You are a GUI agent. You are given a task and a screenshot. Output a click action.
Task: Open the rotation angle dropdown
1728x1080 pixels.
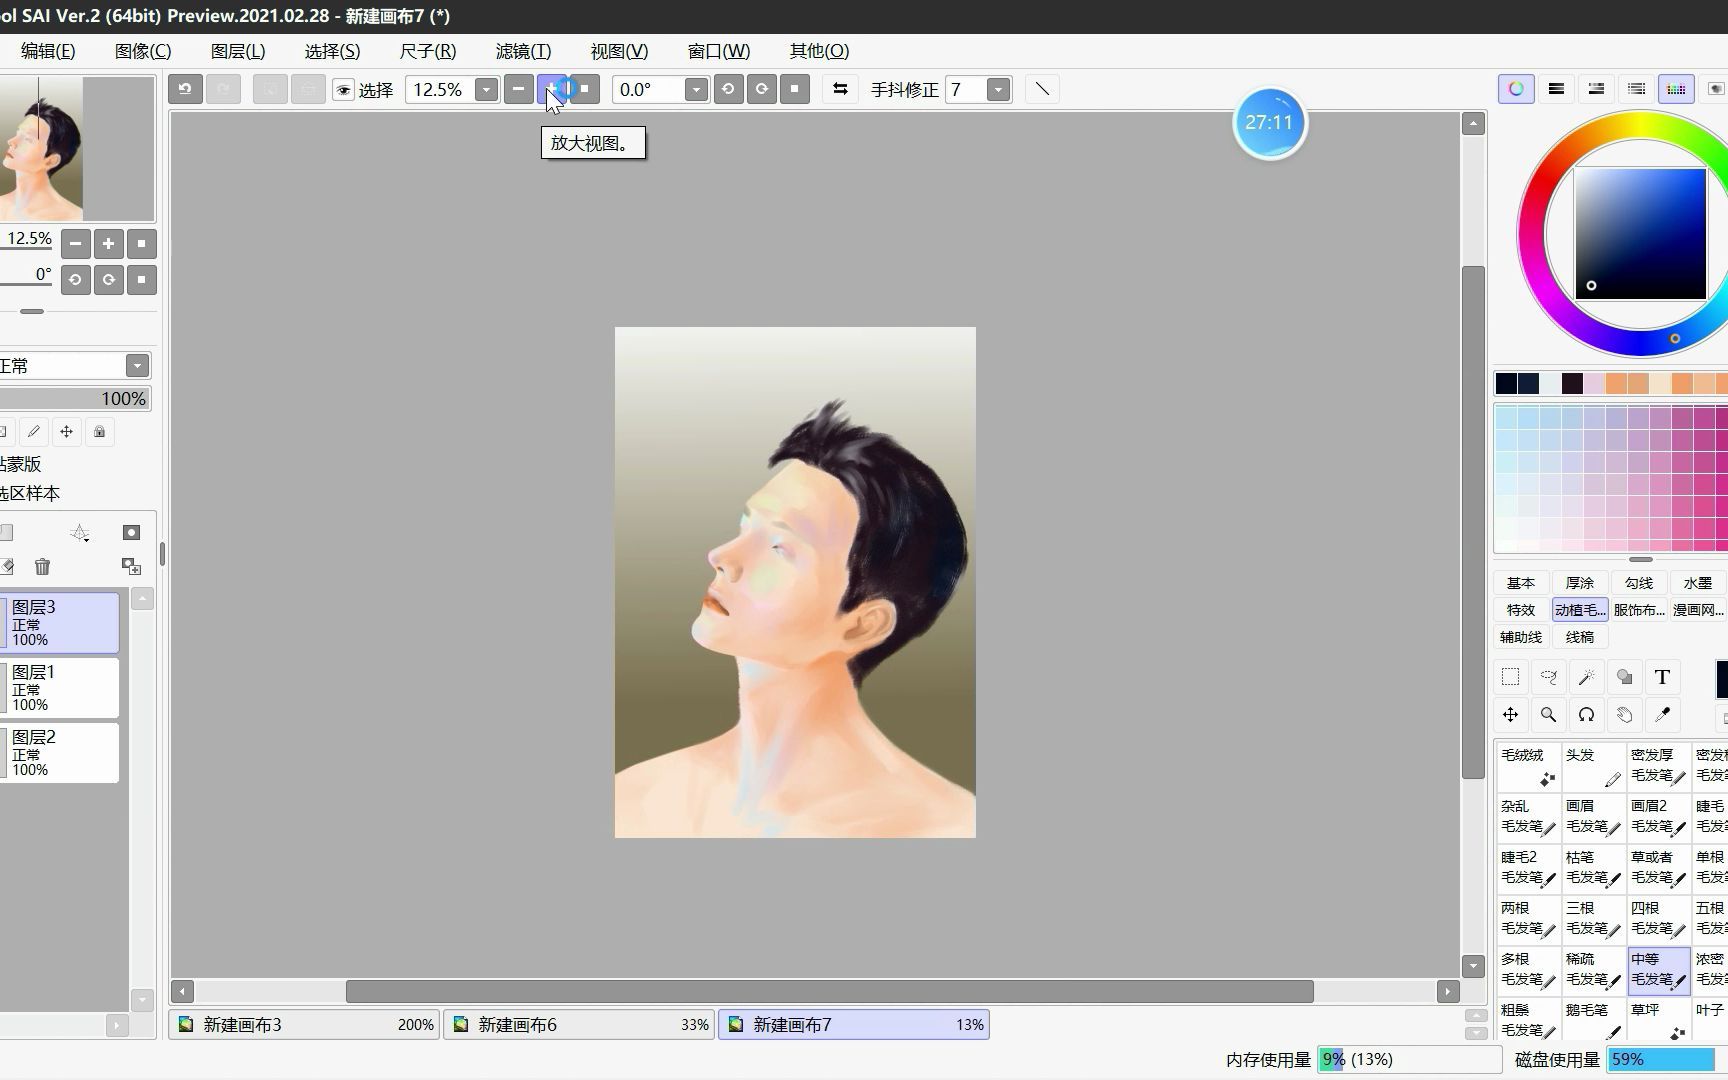pos(696,90)
